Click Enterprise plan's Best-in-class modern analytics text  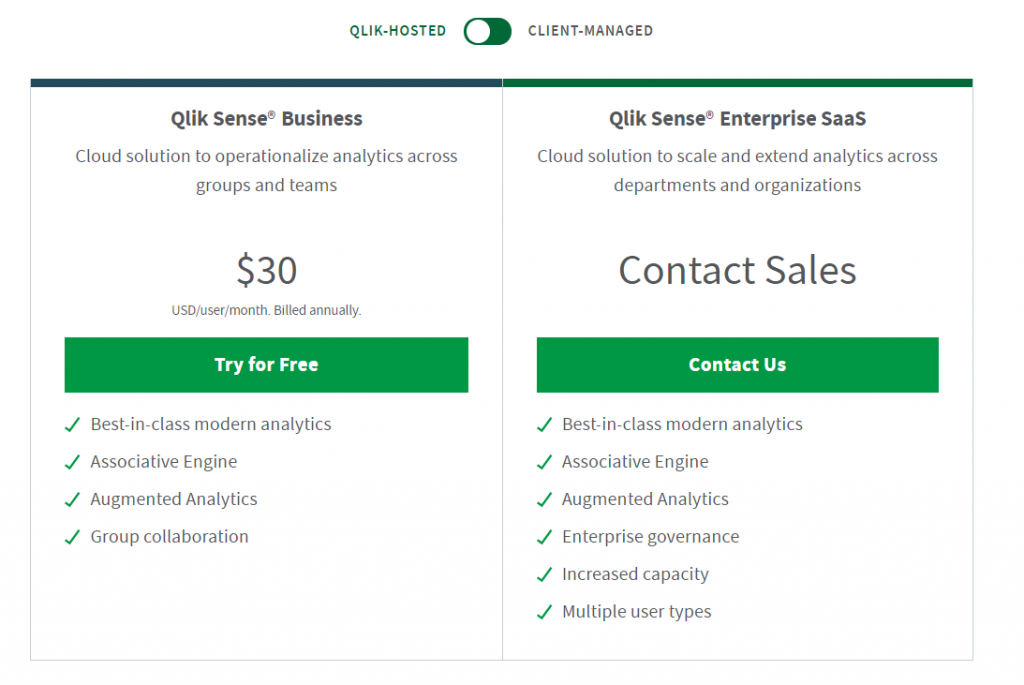[x=682, y=424]
